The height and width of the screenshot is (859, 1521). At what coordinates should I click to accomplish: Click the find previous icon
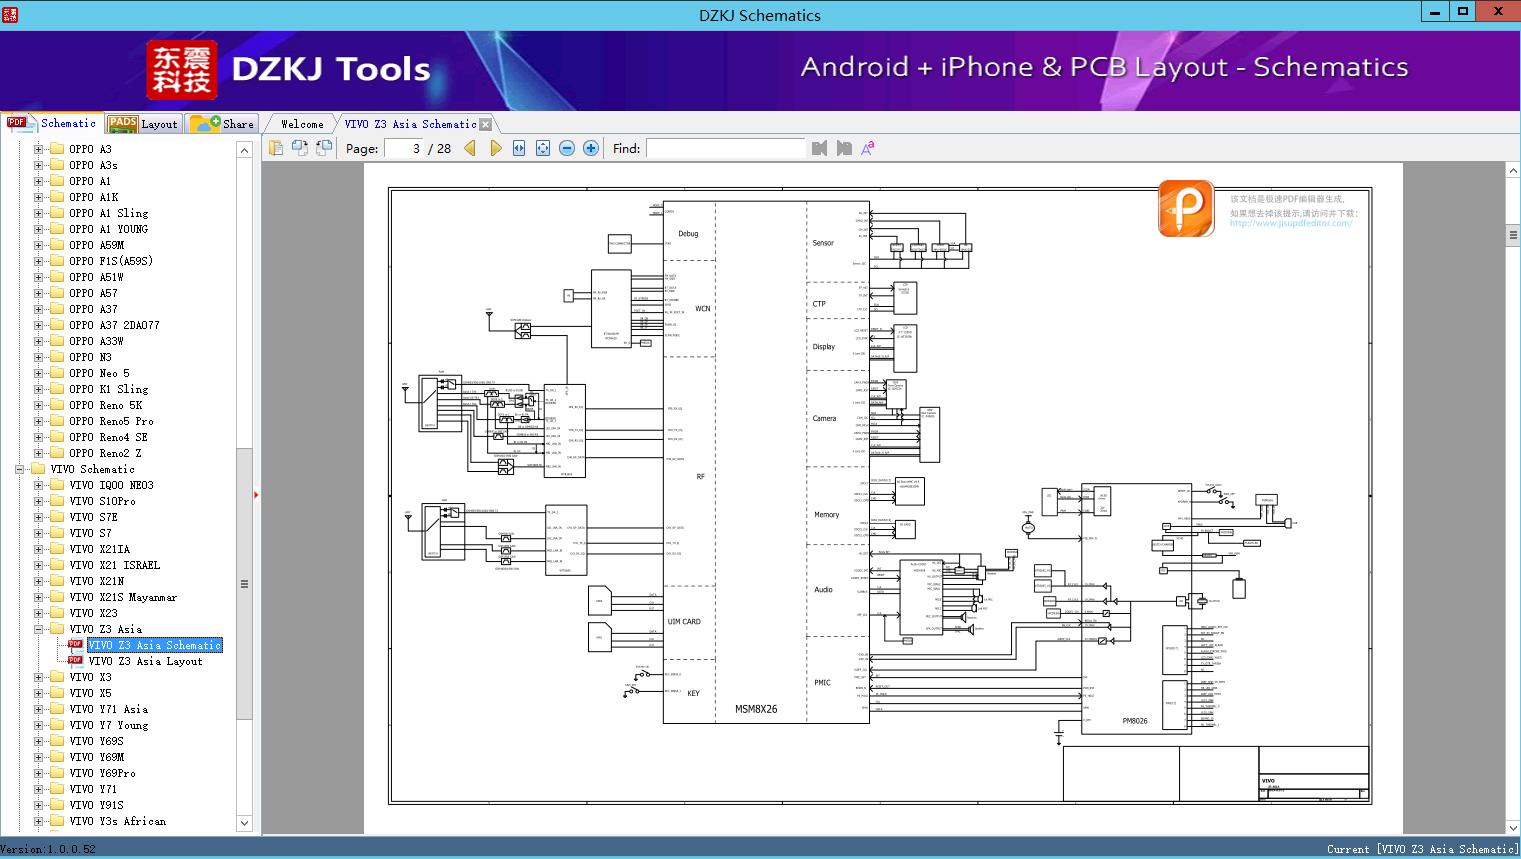pyautogui.click(x=820, y=148)
